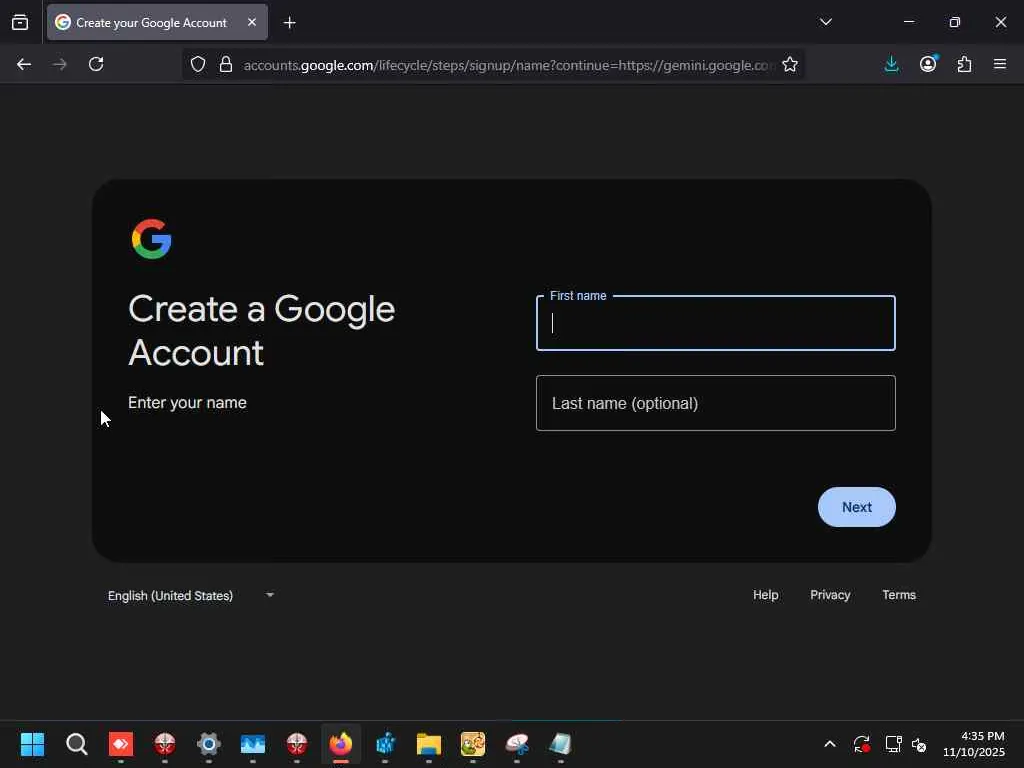Click the Next button
Screen dimensions: 1024x768
point(856,507)
